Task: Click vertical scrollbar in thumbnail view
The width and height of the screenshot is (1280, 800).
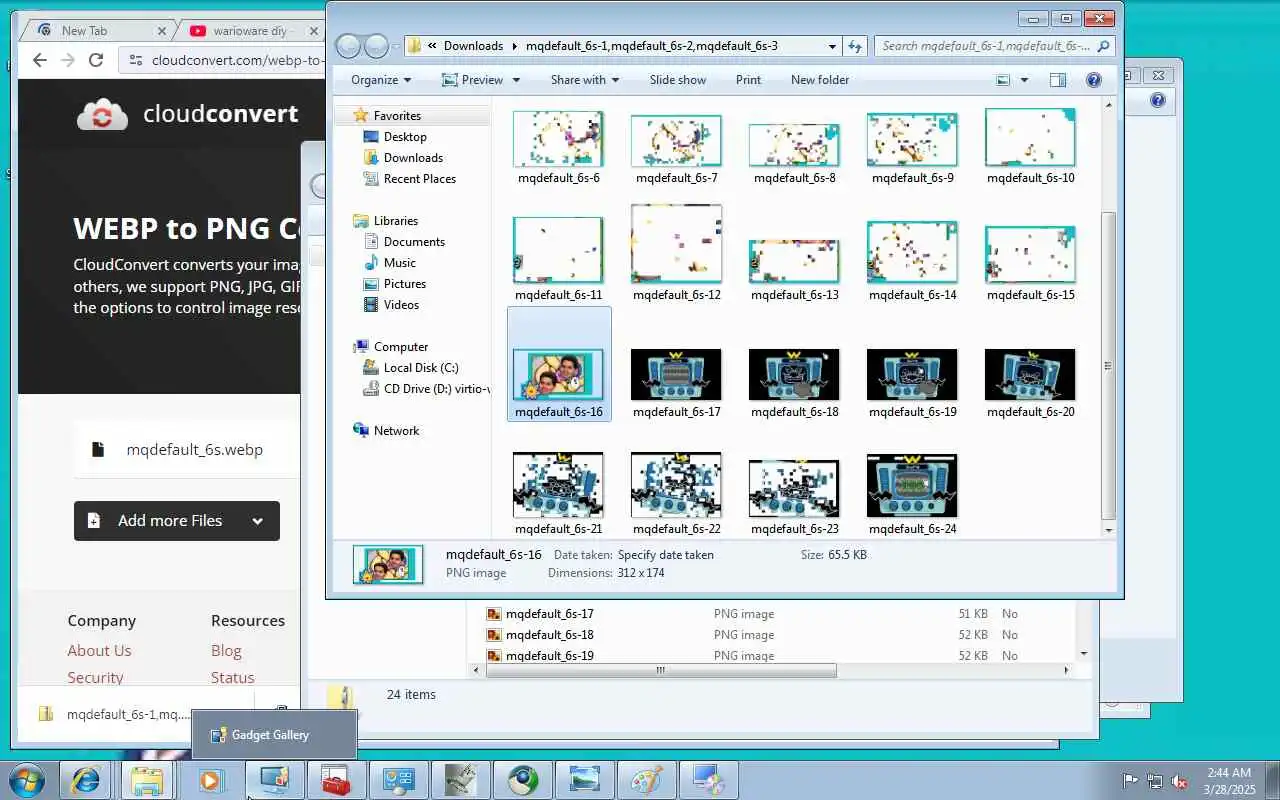Action: 1108,365
